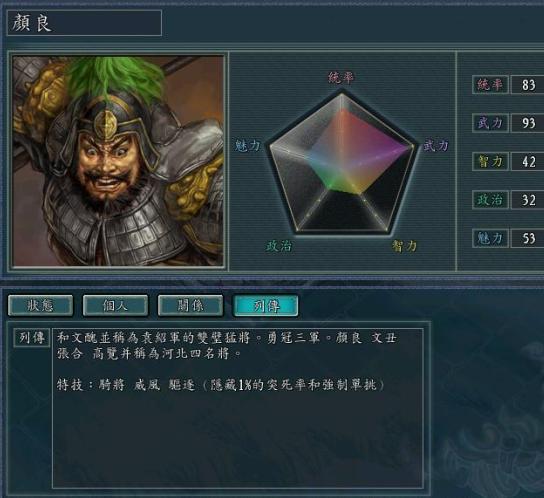Click the war value 93

[x=528, y=123]
